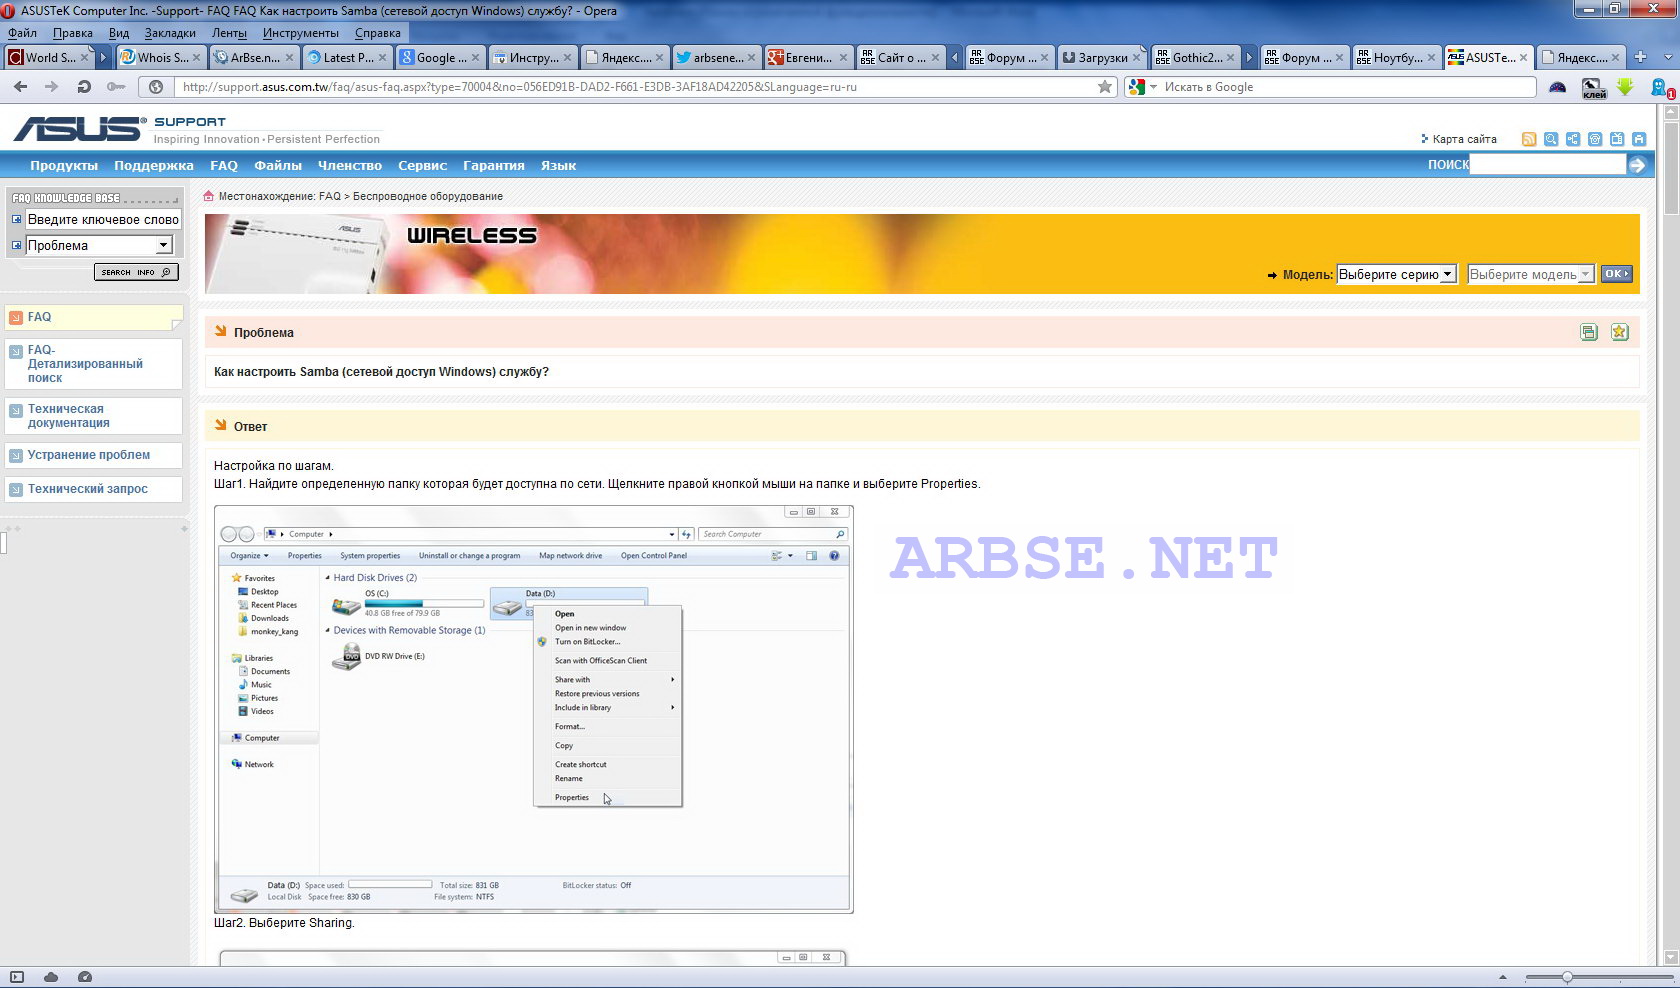Image resolution: width=1680 pixels, height=988 pixels.
Task: Close the 'Google ...' tab
Action: 475,58
